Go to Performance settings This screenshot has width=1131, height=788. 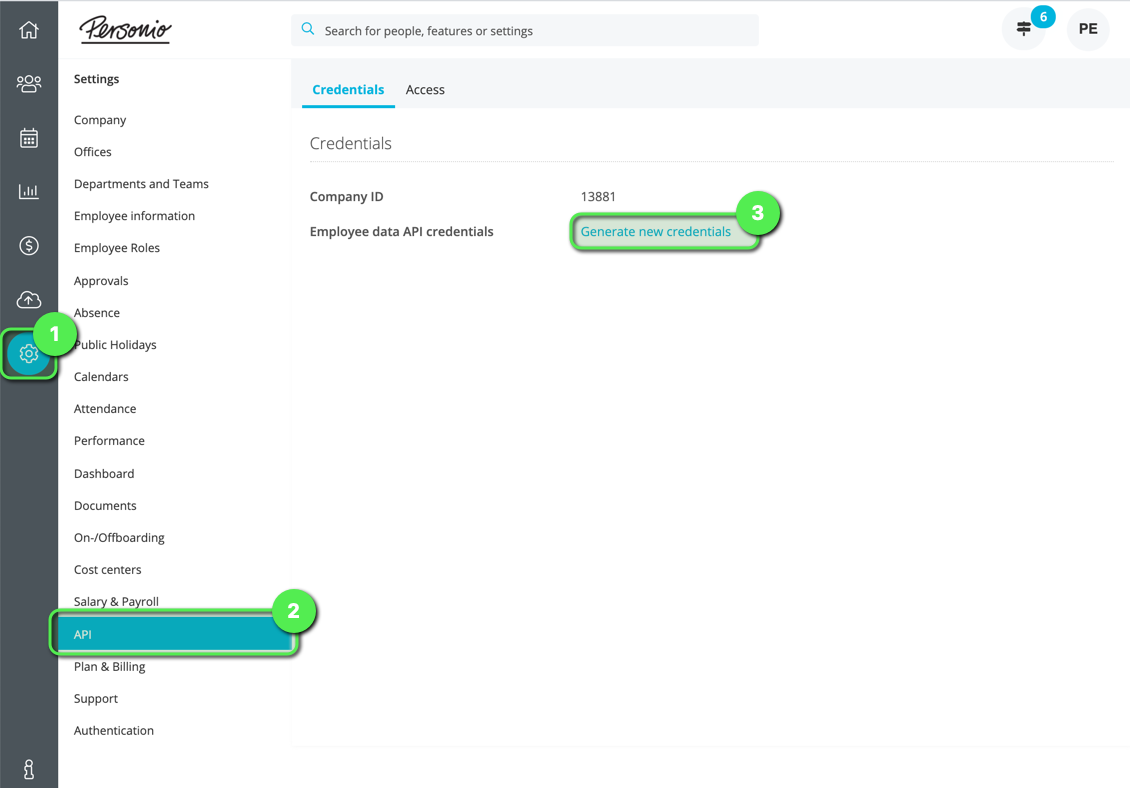109,441
